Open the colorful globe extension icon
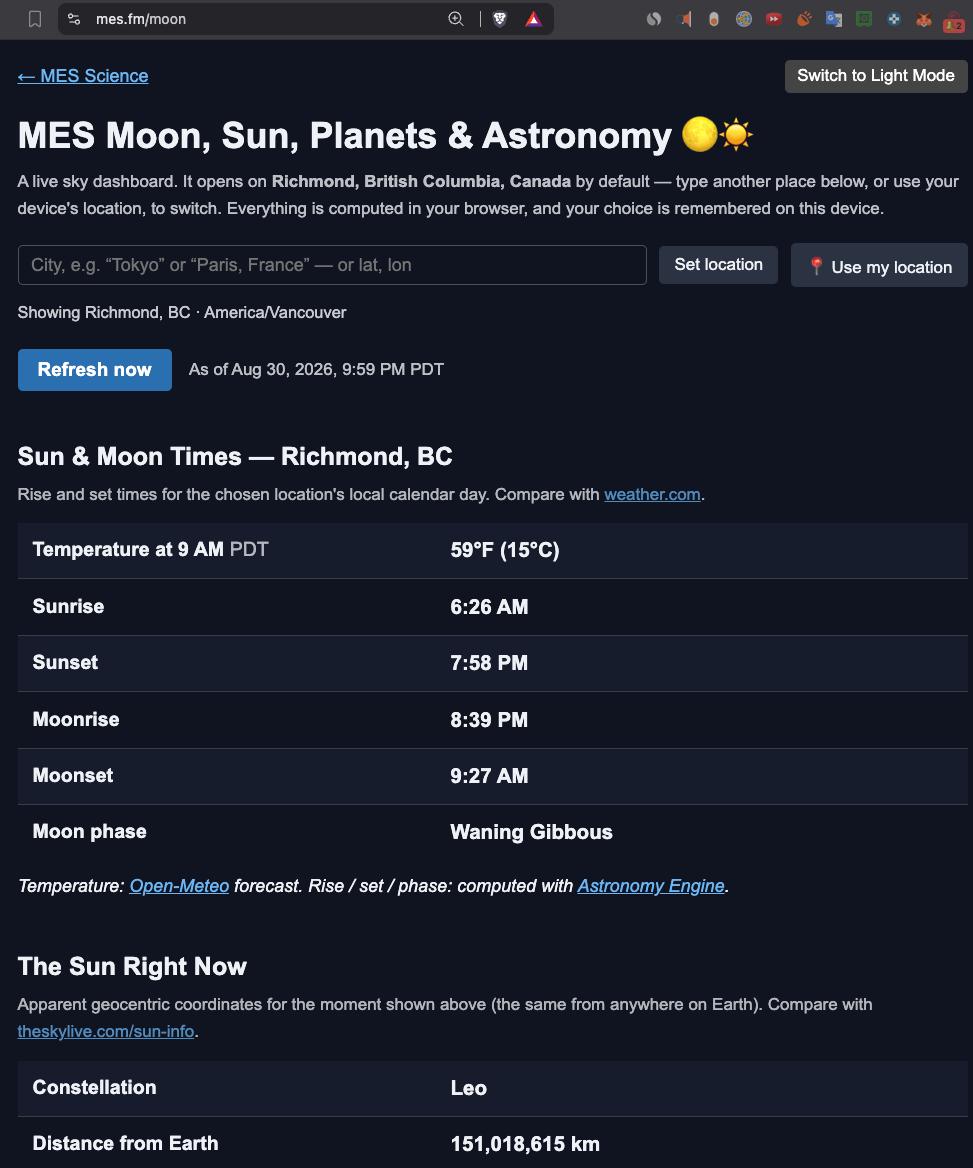The height and width of the screenshot is (1168, 973). point(744,19)
